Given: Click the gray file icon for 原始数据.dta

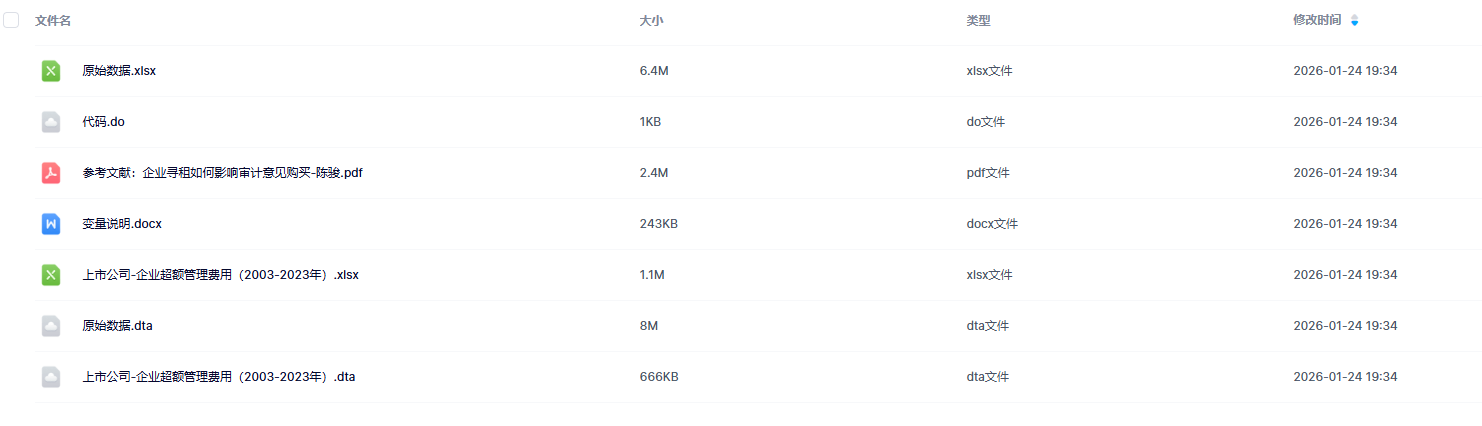Looking at the screenshot, I should (51, 326).
